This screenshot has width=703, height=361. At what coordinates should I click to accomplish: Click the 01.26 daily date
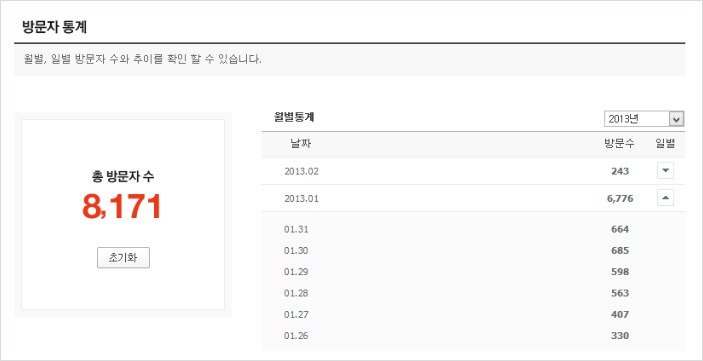click(296, 336)
